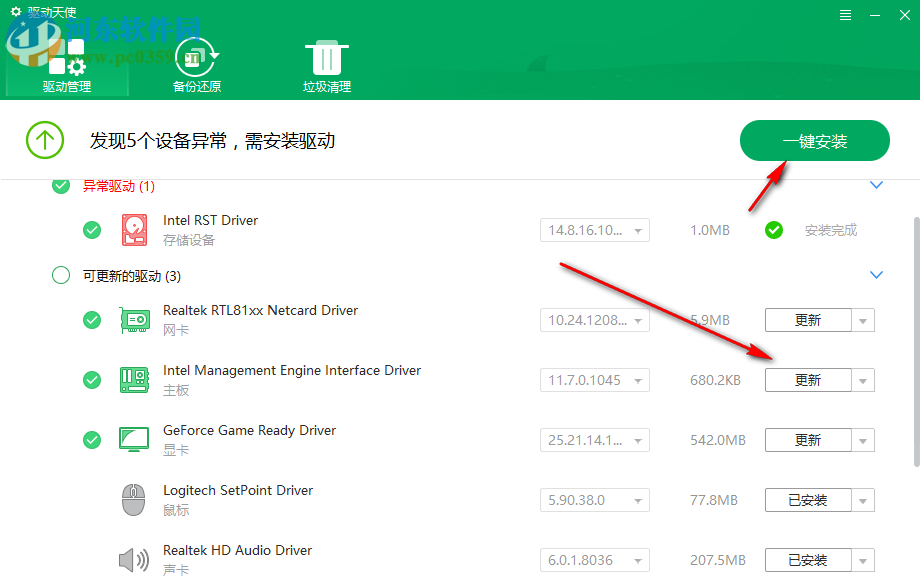Select the Realtek RTL81xx network card icon
Viewport: 920px width, 580px height.
134,319
